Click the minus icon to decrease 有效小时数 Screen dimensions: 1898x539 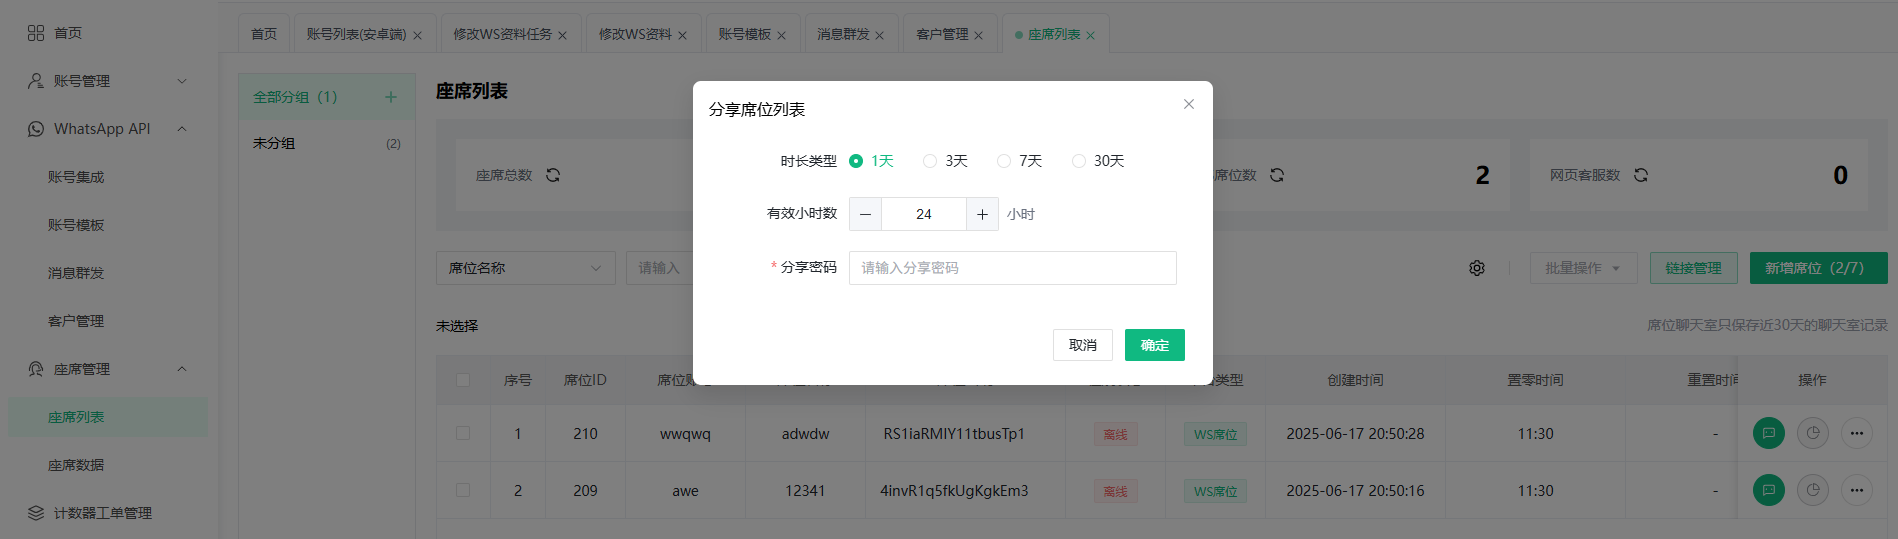865,214
